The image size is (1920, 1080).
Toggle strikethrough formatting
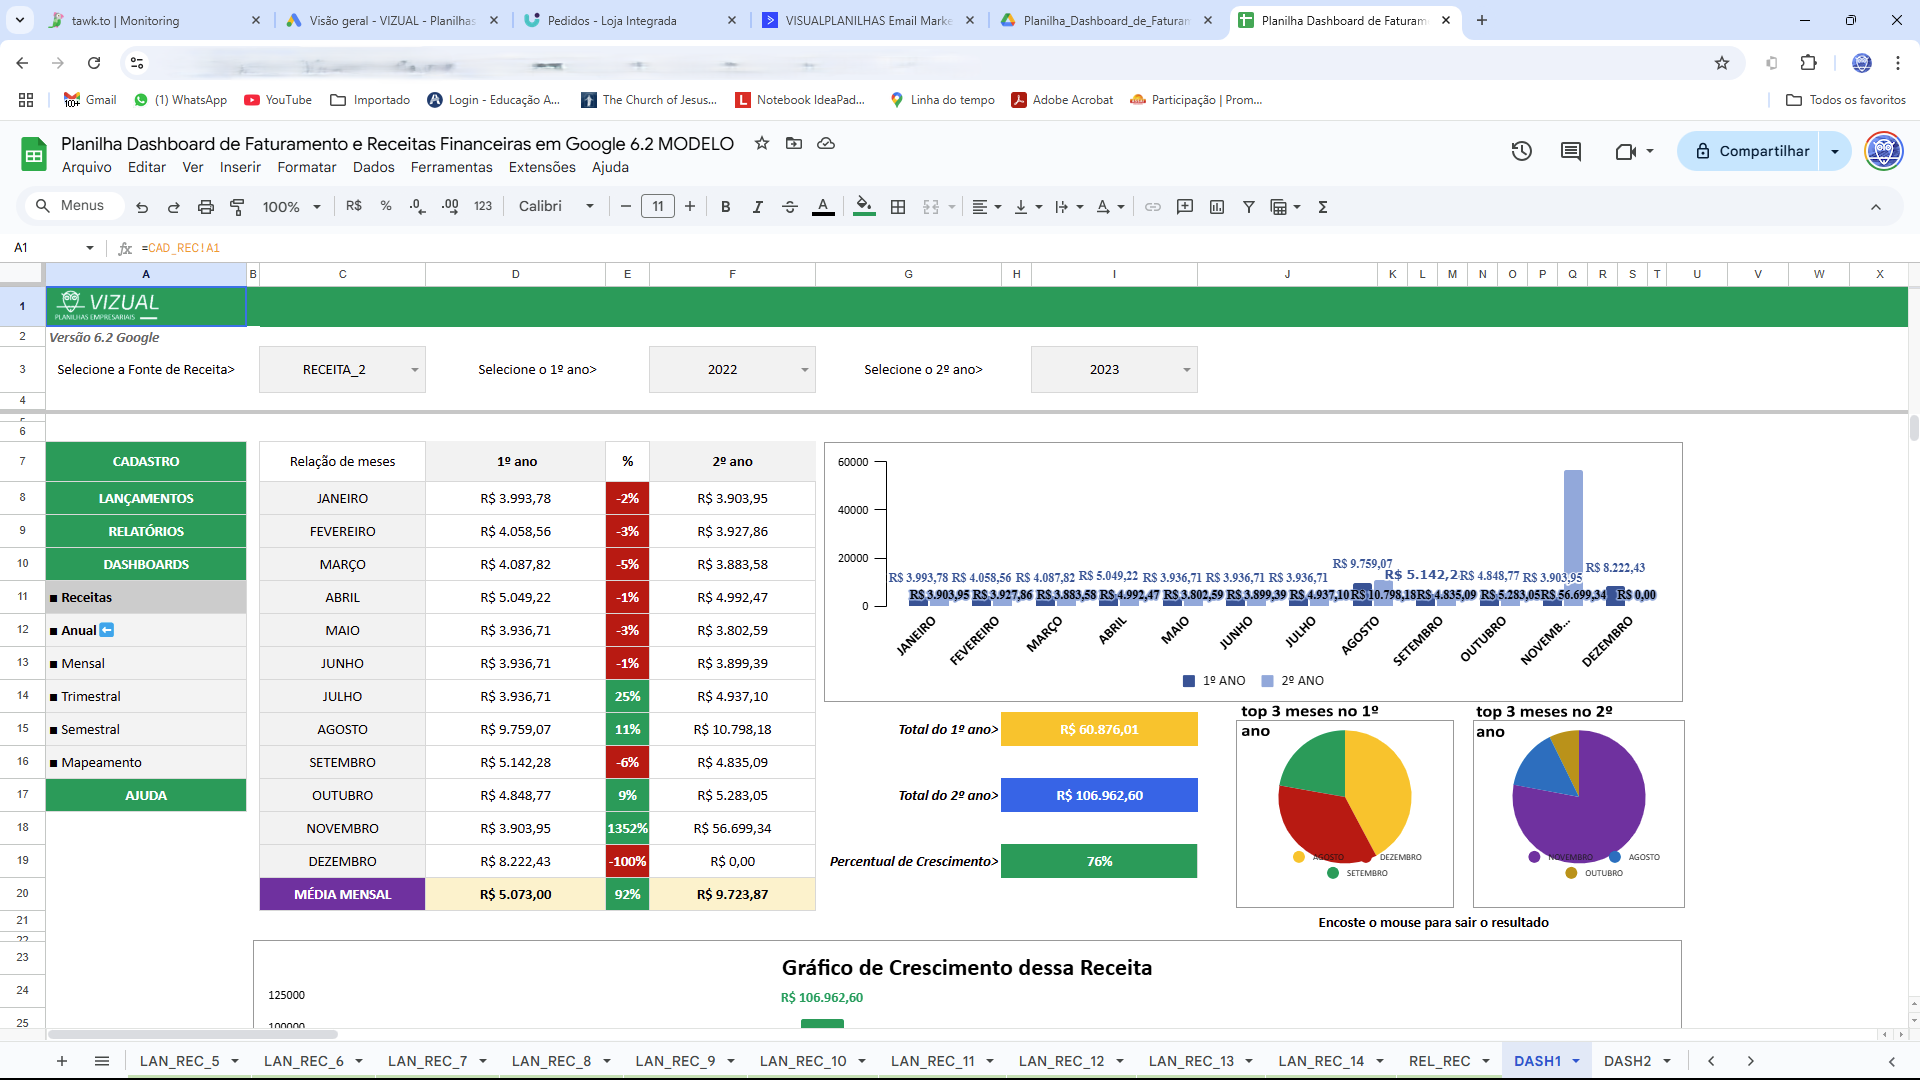790,207
